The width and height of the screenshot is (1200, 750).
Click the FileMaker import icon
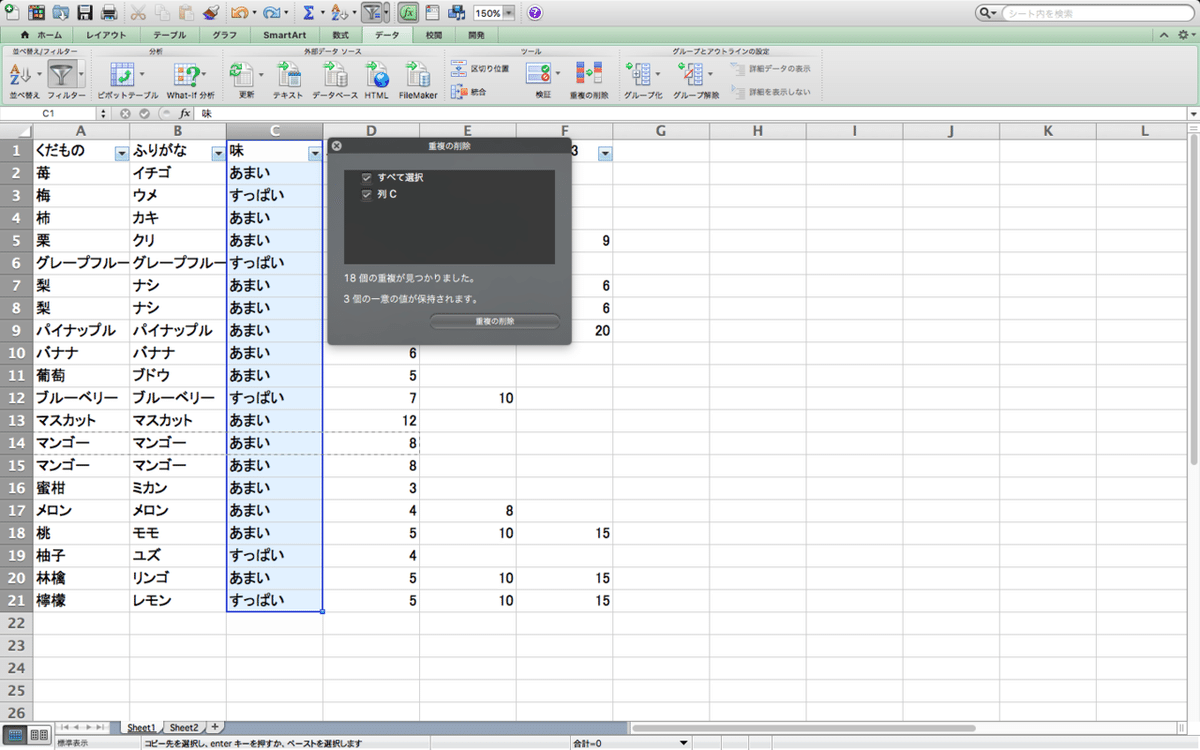click(418, 74)
